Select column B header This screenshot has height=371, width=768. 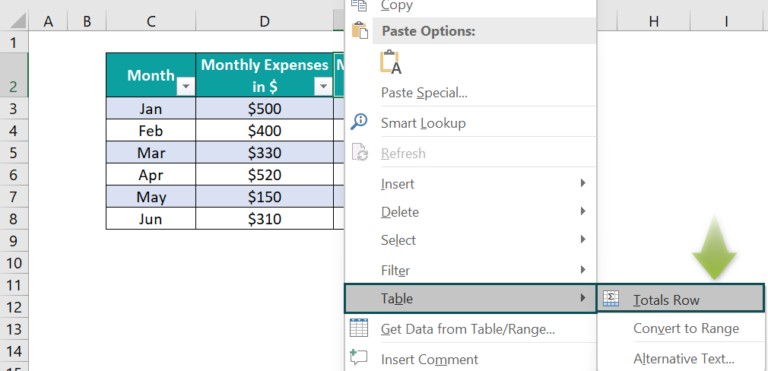(x=87, y=21)
